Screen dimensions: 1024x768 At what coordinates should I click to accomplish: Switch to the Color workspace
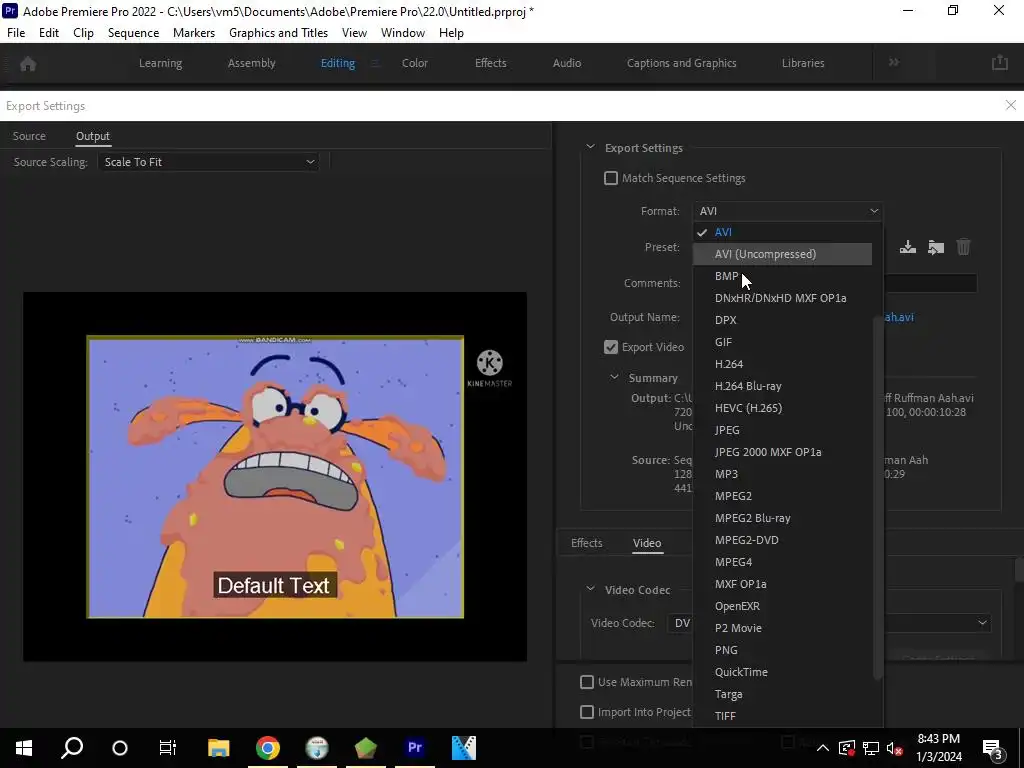coord(415,63)
